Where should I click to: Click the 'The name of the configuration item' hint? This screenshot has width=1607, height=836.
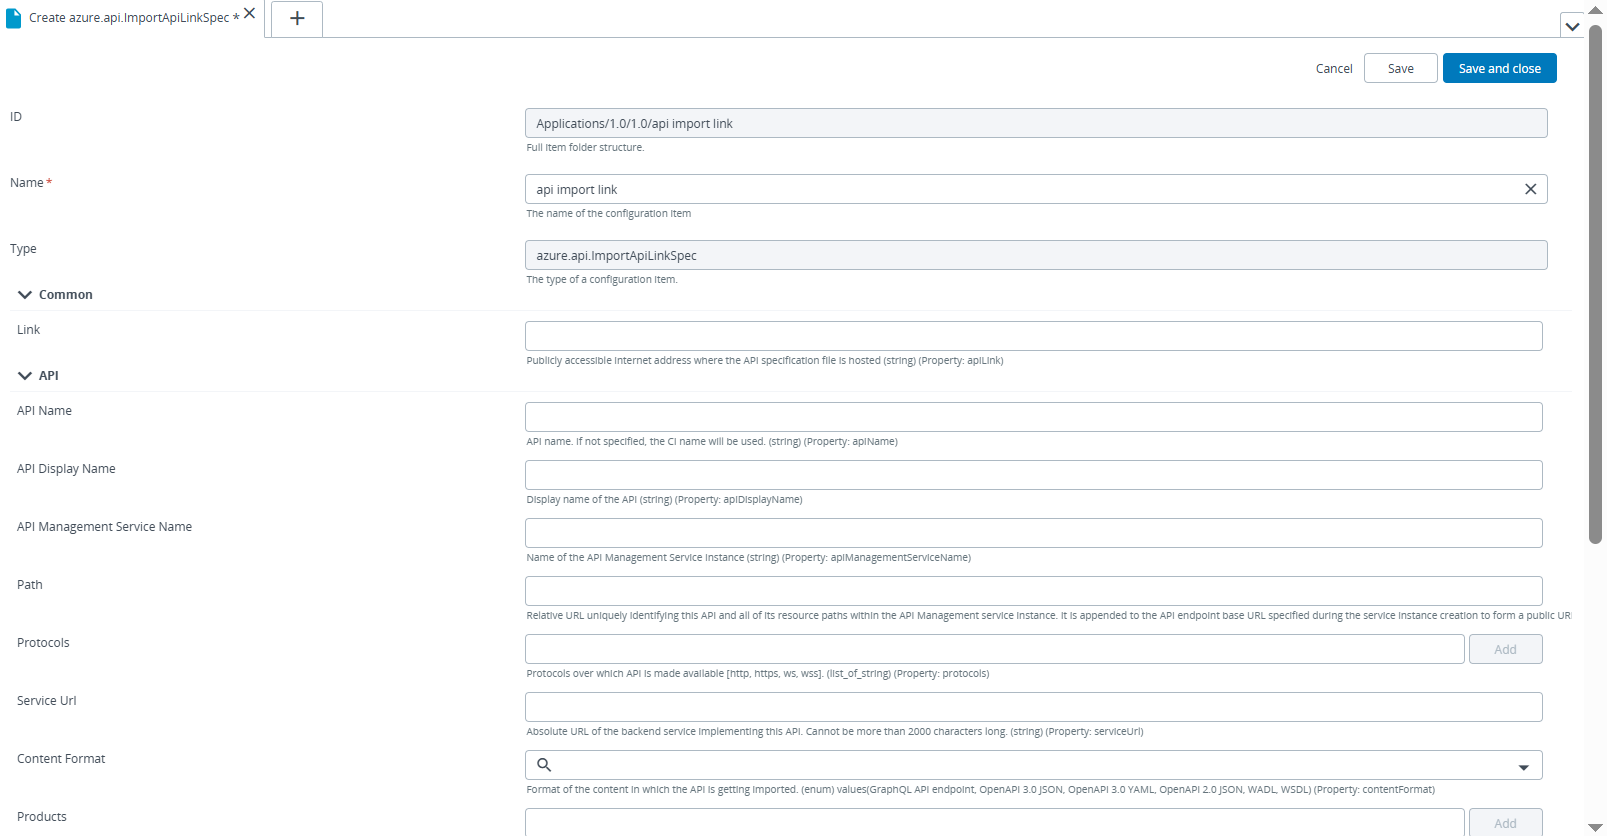click(x=608, y=213)
